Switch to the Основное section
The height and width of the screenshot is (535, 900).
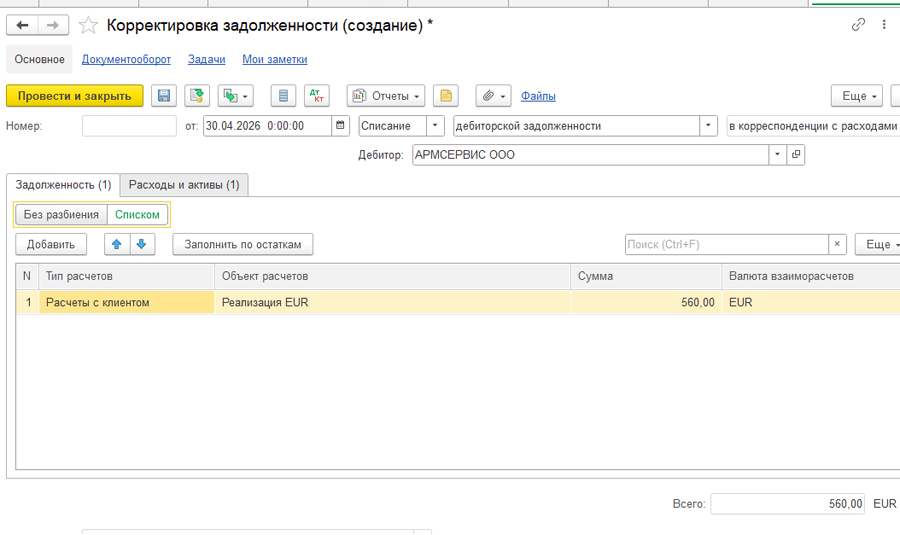[40, 59]
